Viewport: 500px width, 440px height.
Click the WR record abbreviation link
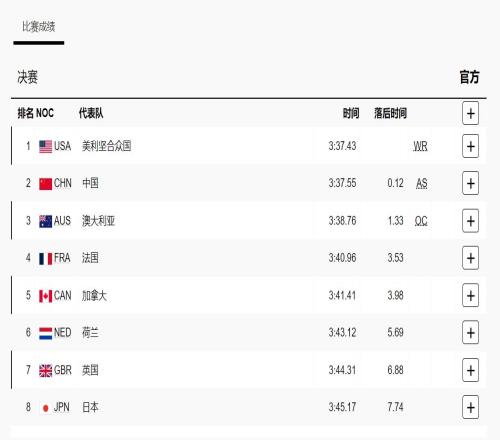420,146
